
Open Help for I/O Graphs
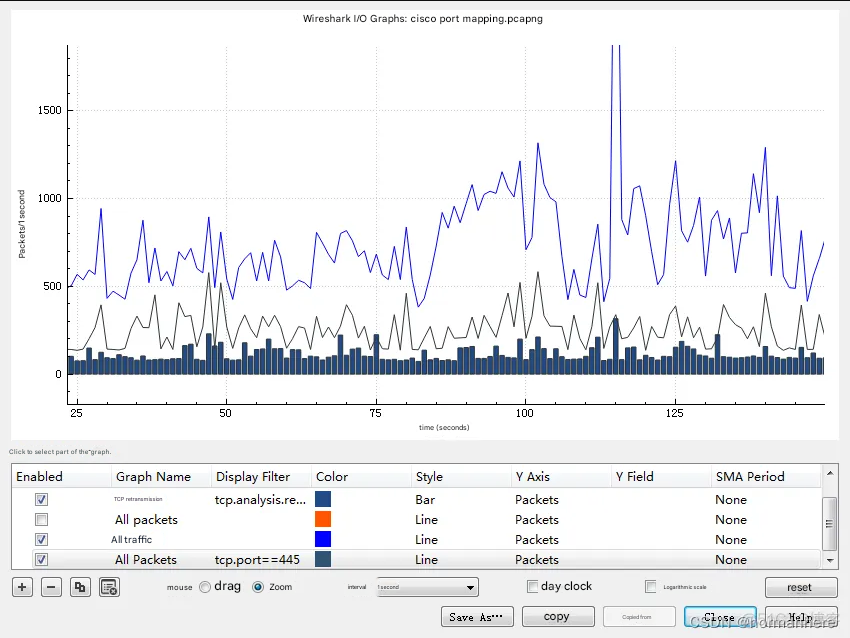point(801,617)
